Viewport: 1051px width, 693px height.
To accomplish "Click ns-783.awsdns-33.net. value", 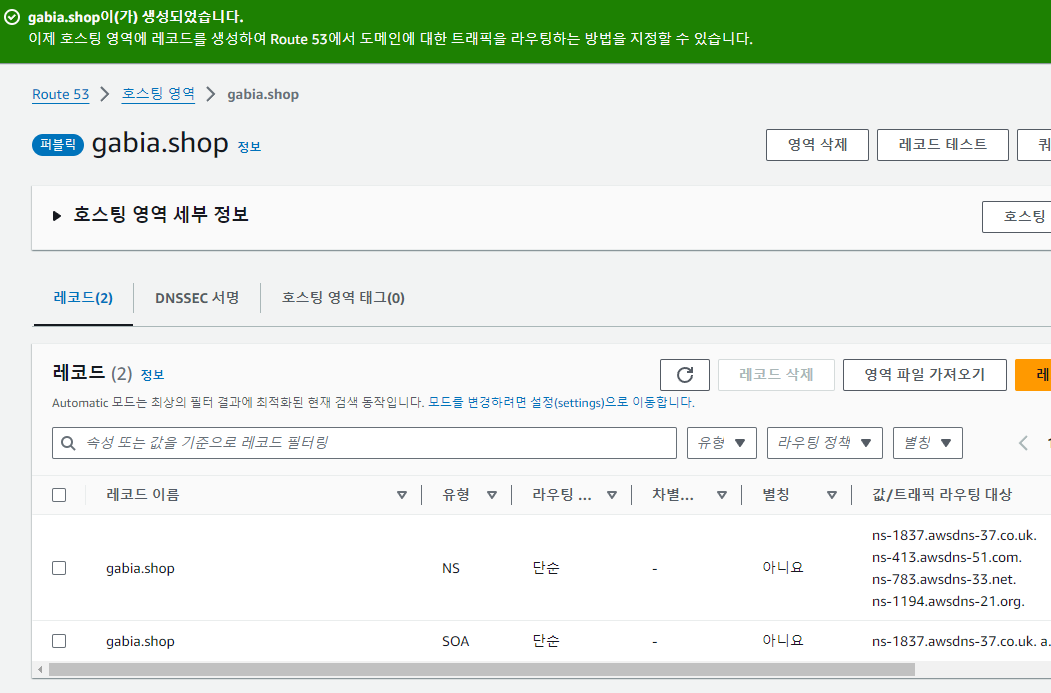I will 944,580.
